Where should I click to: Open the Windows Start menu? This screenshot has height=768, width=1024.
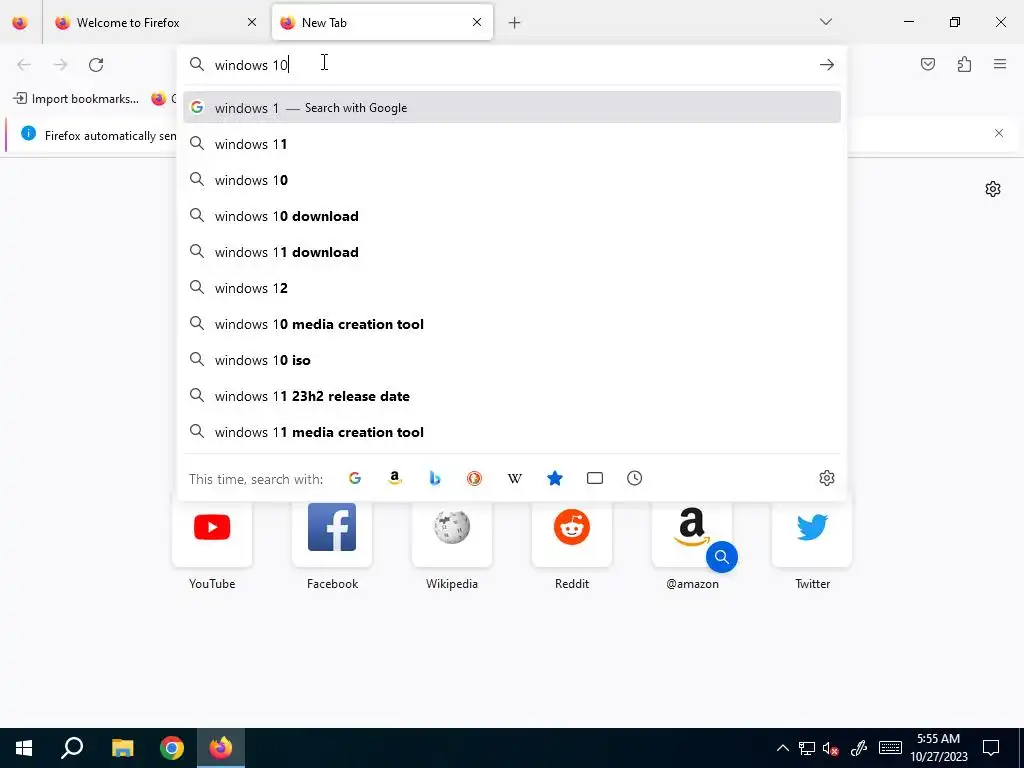(24, 748)
